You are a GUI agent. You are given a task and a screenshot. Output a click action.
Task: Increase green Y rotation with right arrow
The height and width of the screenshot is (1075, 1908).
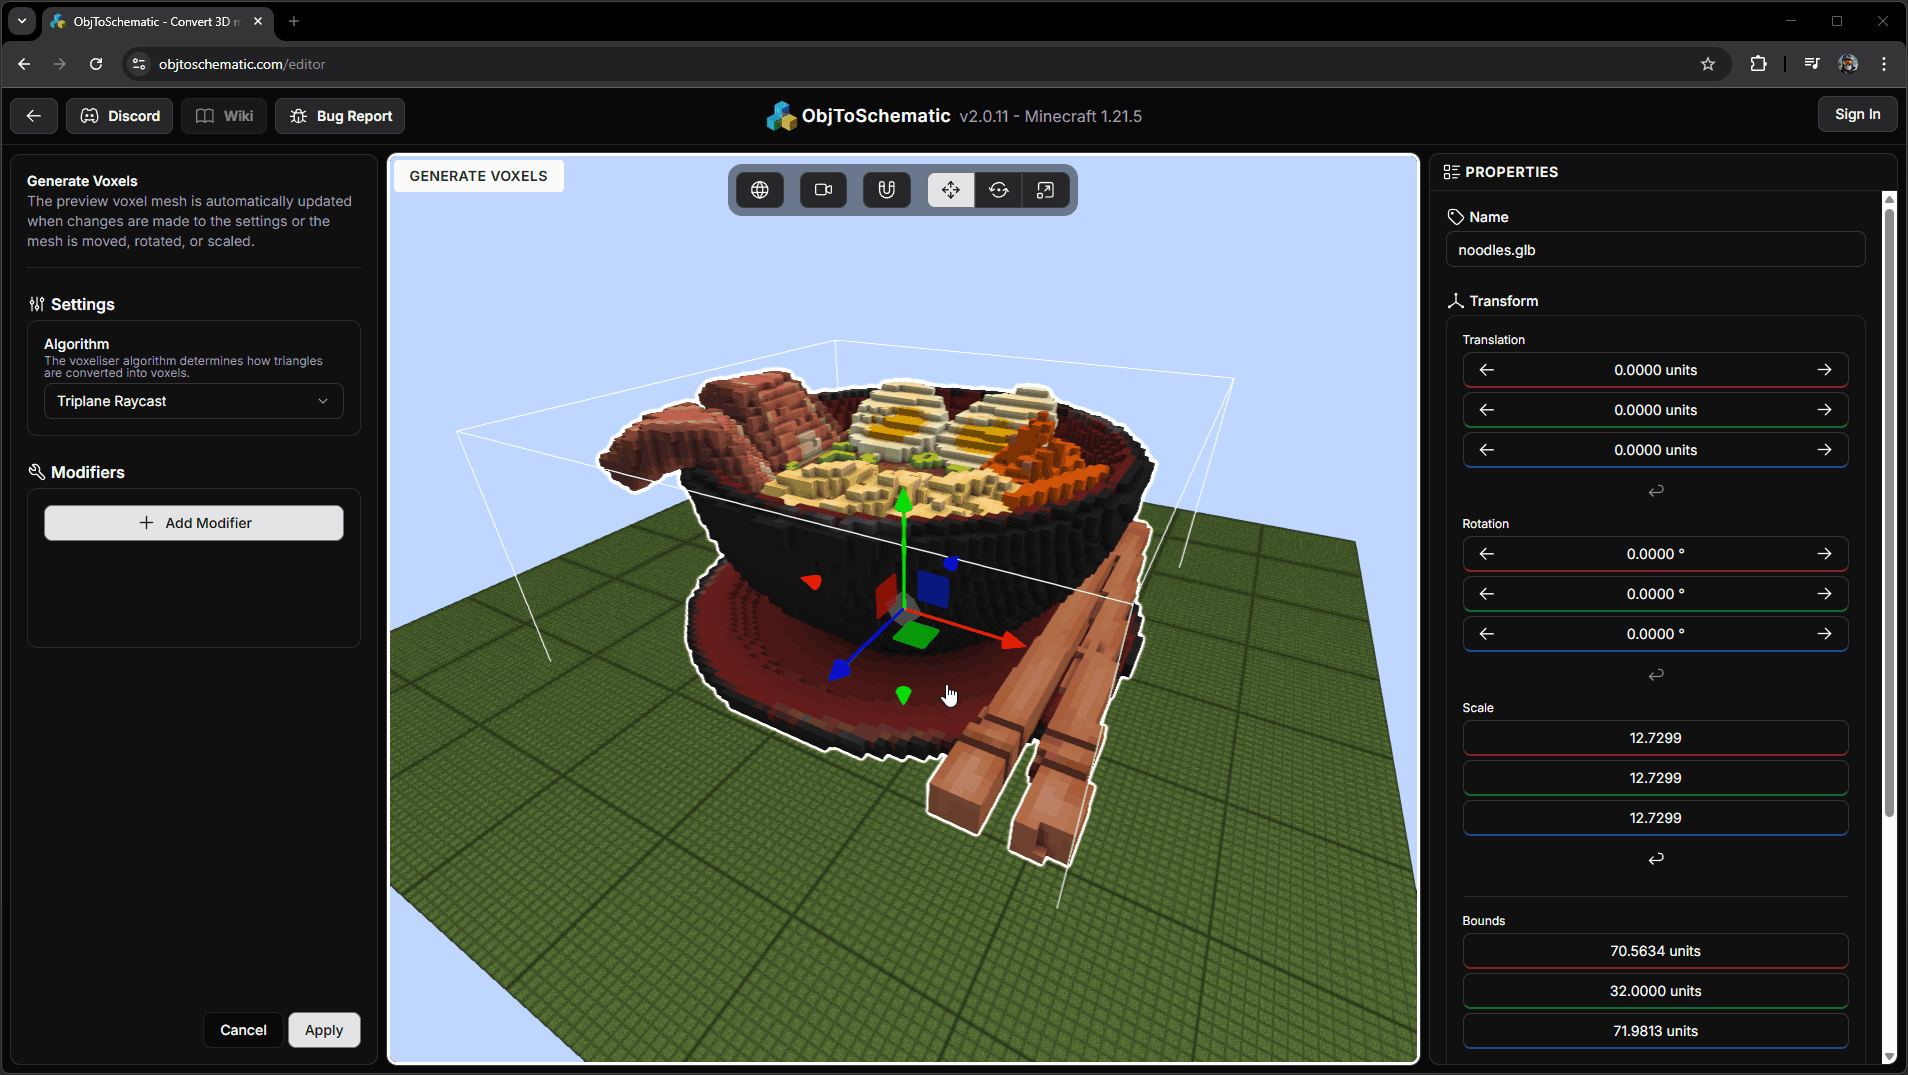point(1824,594)
